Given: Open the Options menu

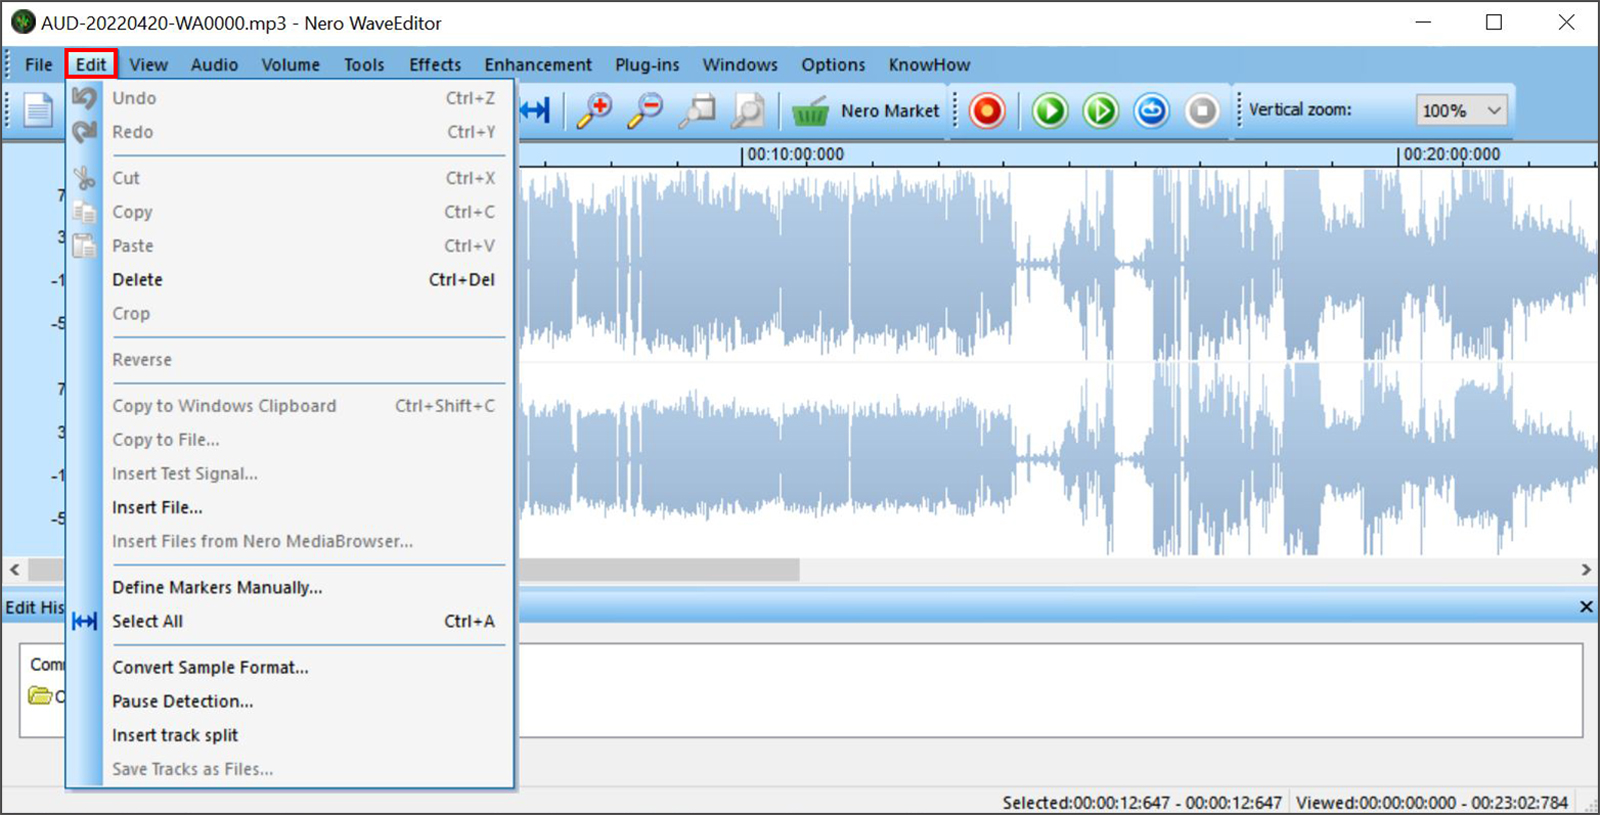Looking at the screenshot, I should click(833, 65).
